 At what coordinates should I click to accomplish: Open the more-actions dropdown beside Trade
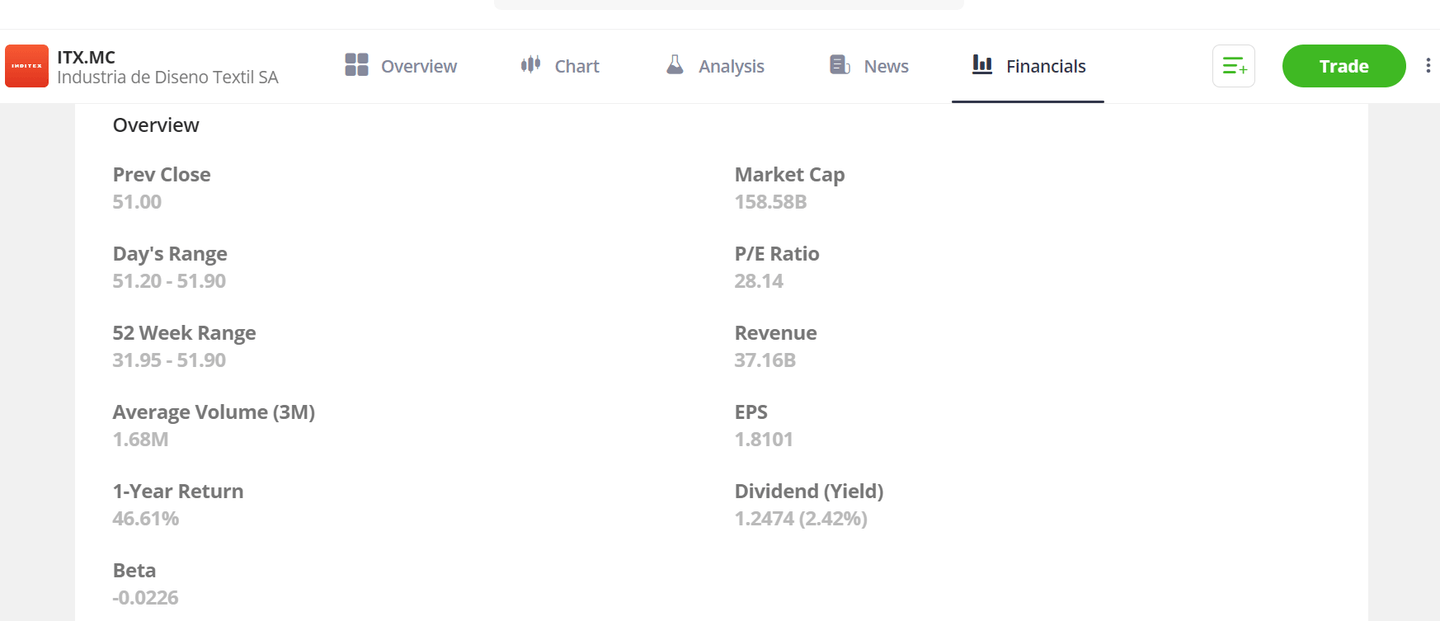pos(1428,64)
